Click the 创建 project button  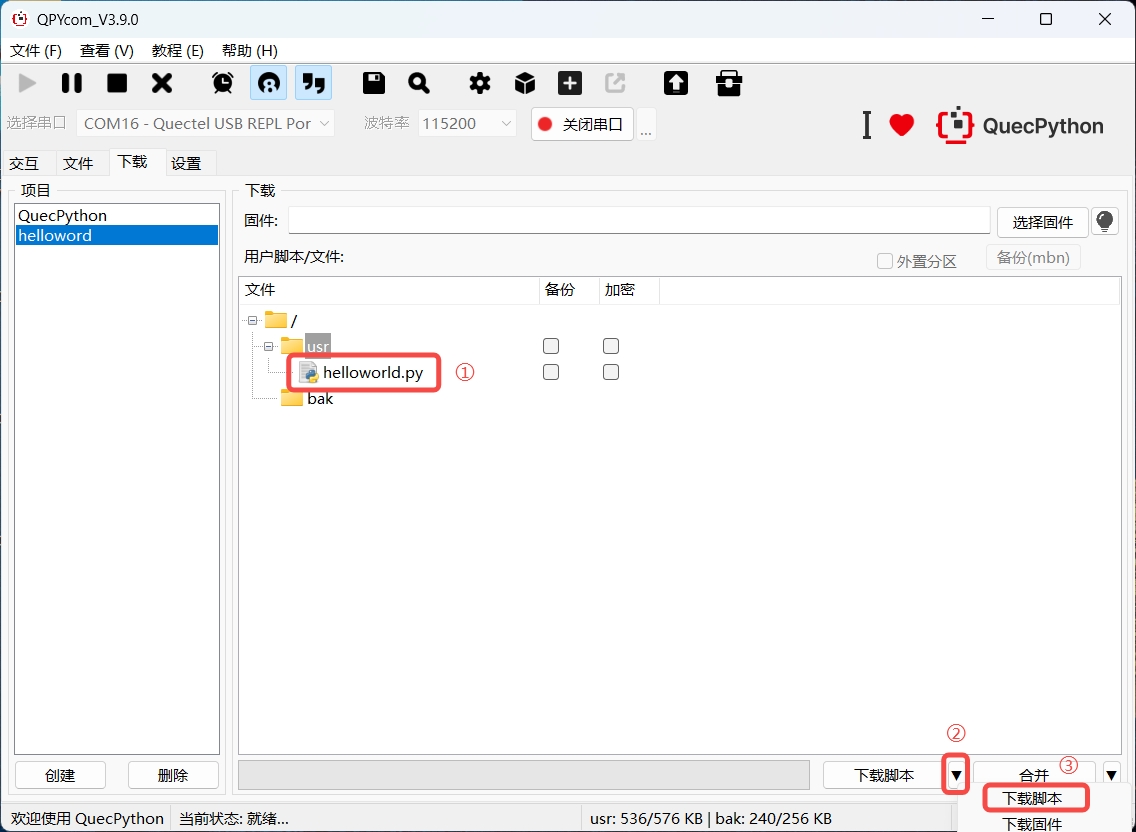pos(60,775)
